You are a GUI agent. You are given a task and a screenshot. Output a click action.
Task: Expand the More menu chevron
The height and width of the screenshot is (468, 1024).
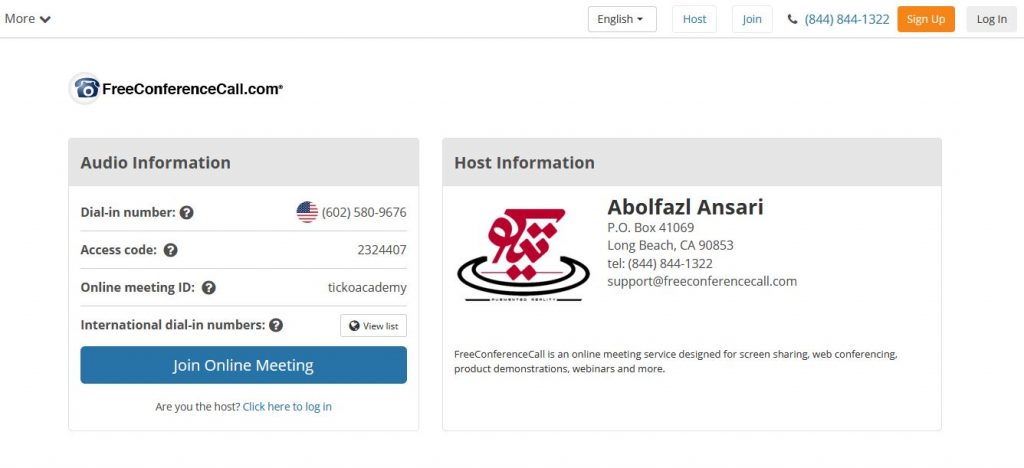tap(44, 19)
